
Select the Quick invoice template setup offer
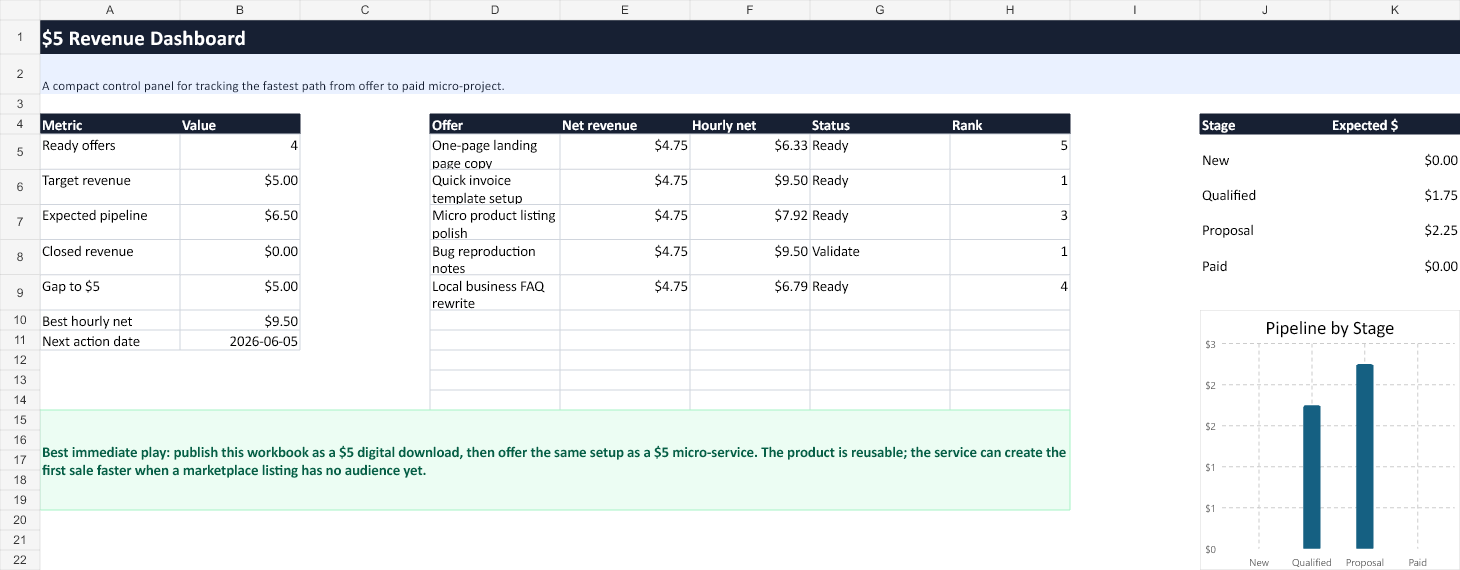(x=495, y=187)
